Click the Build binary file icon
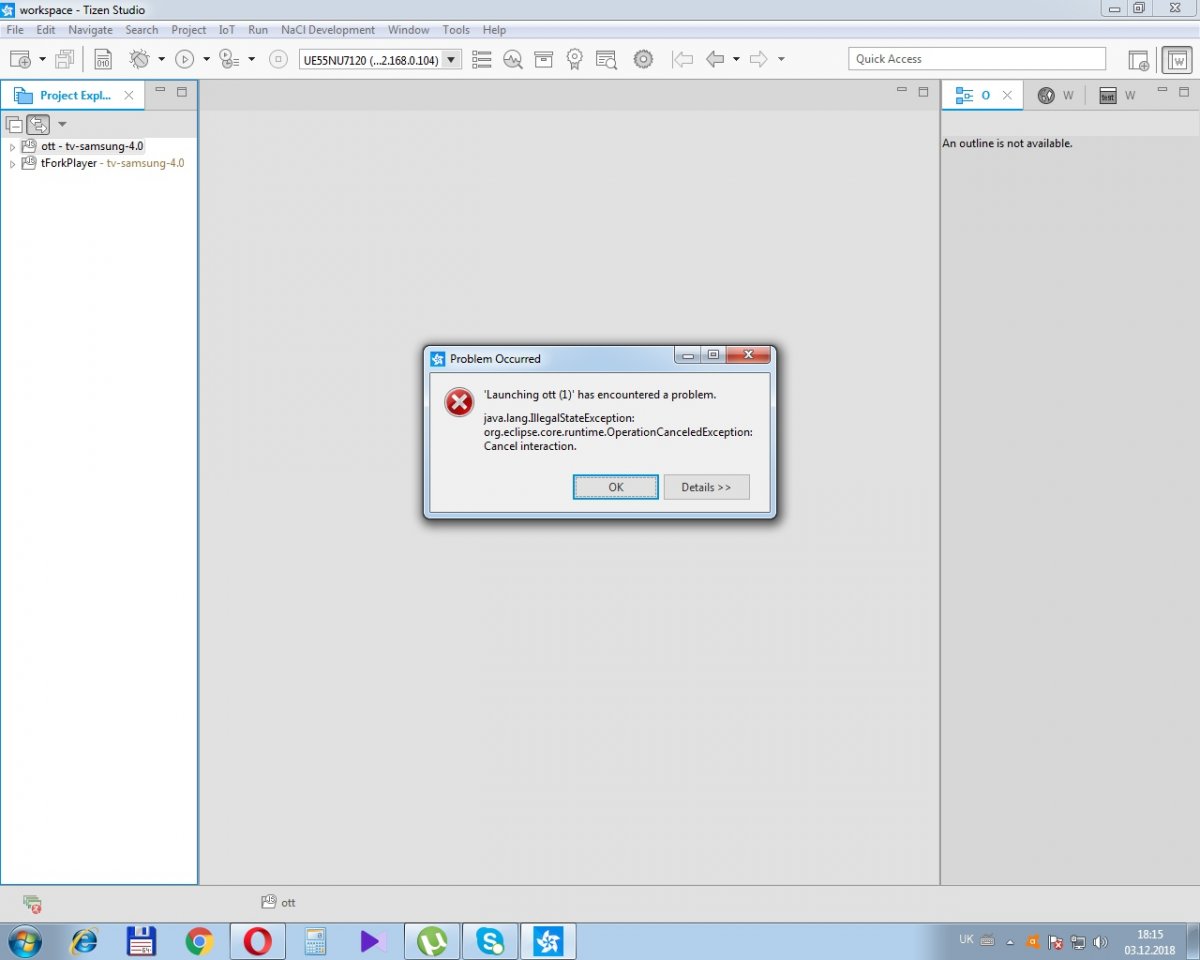 [103, 59]
